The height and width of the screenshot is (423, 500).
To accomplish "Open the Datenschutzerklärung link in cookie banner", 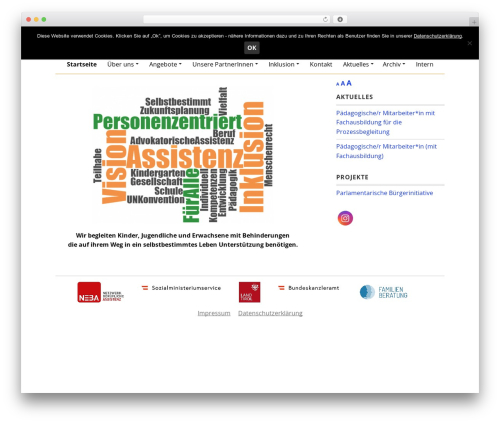I will (x=438, y=36).
